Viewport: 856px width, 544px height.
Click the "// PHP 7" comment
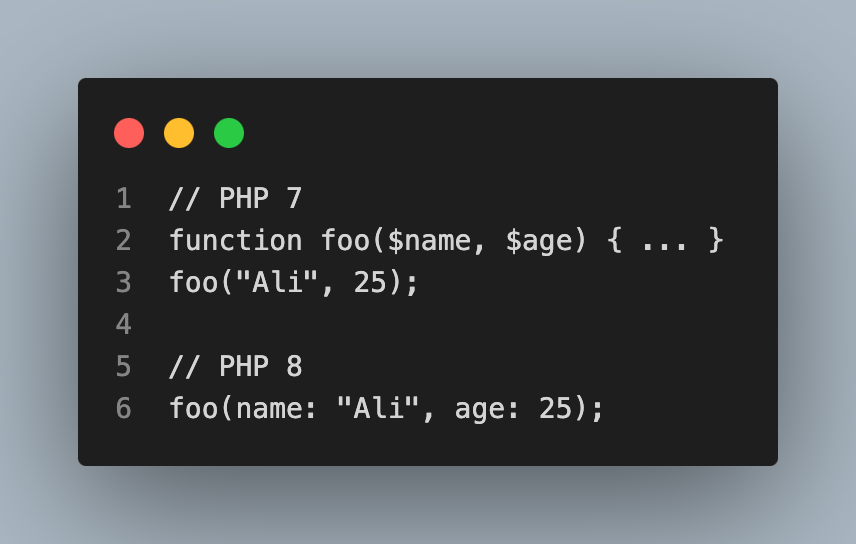click(236, 199)
